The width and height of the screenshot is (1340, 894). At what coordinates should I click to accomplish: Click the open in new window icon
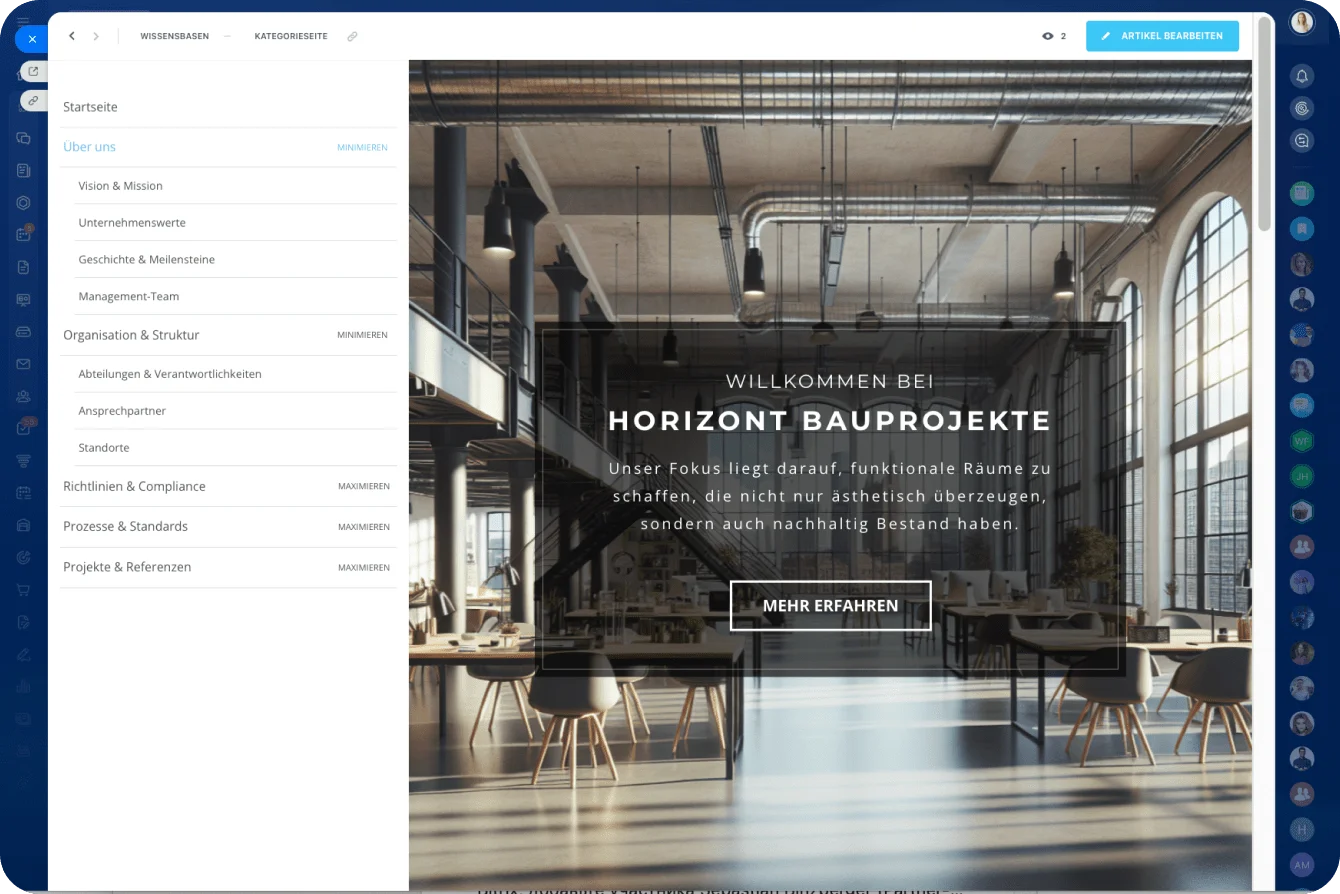click(x=33, y=71)
